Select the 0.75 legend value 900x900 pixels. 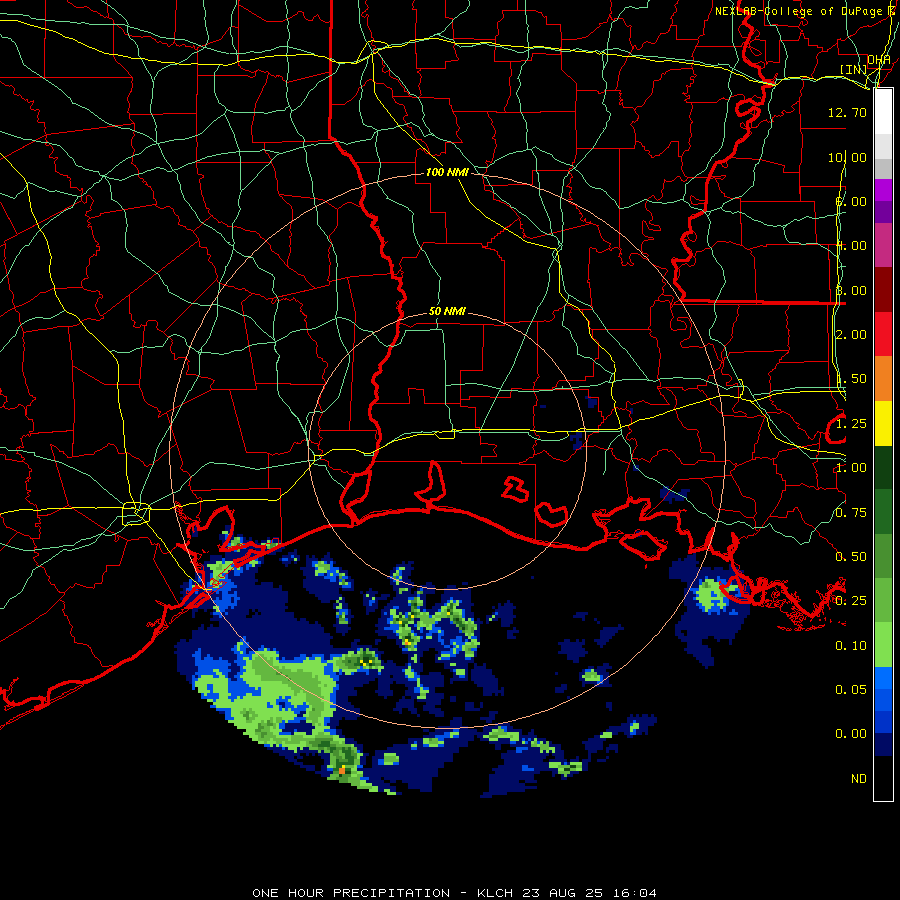pos(851,513)
